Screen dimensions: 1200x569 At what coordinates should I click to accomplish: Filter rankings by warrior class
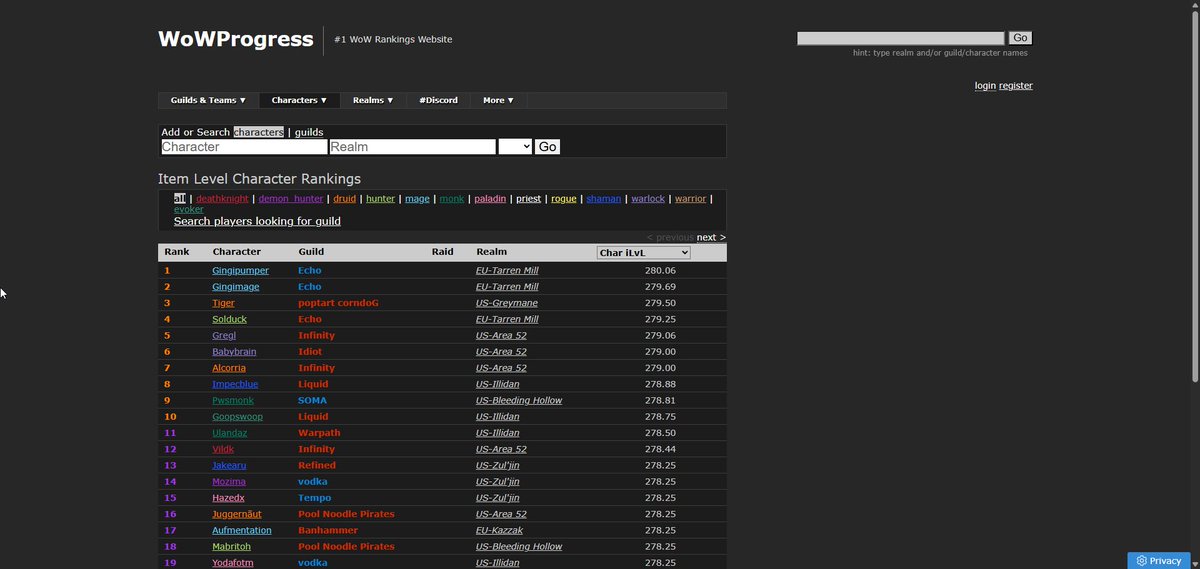coord(690,199)
